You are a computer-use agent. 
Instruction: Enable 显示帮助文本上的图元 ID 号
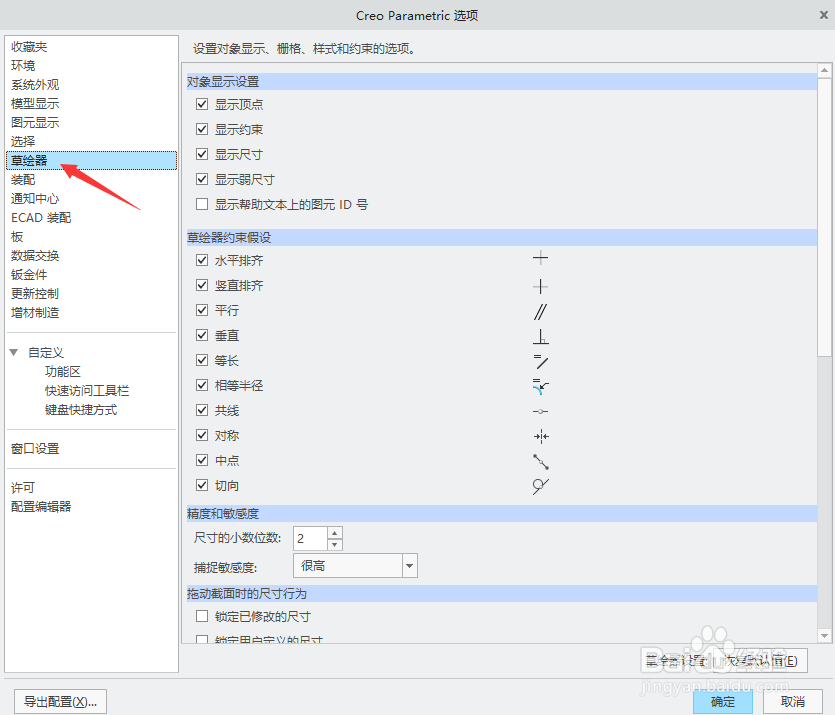click(202, 204)
